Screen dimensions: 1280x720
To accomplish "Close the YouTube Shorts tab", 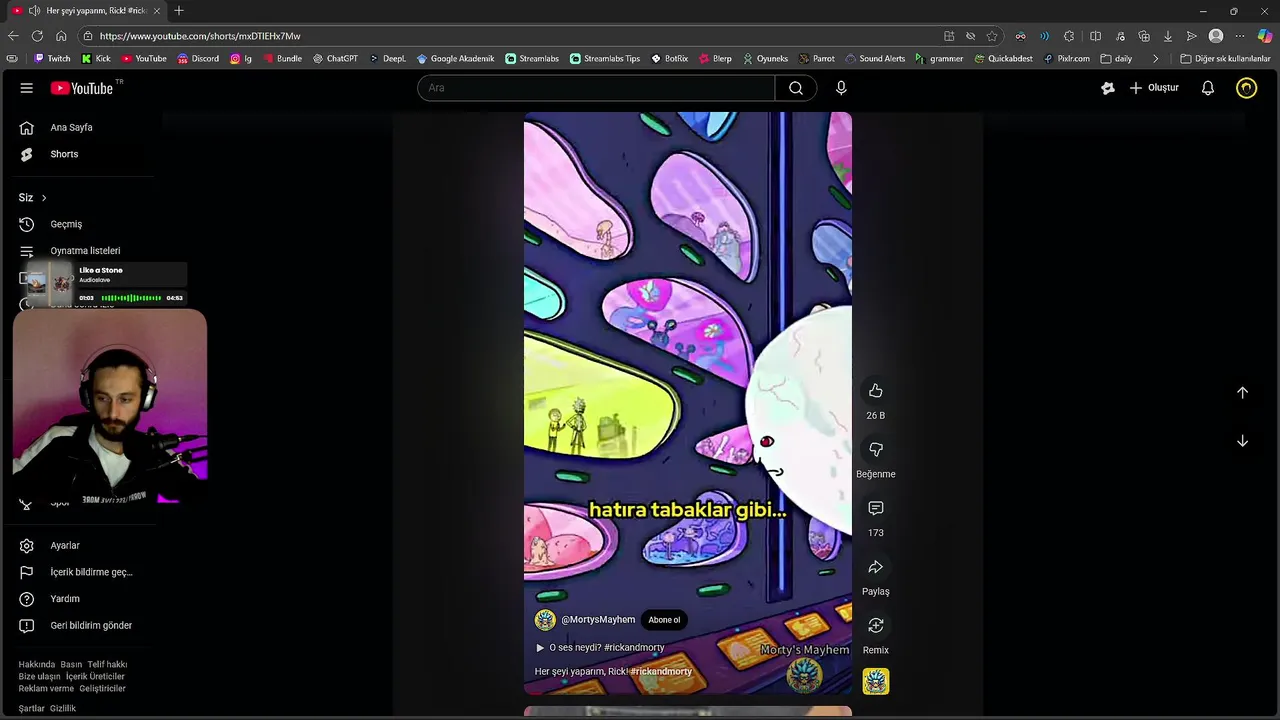I will 156,11.
